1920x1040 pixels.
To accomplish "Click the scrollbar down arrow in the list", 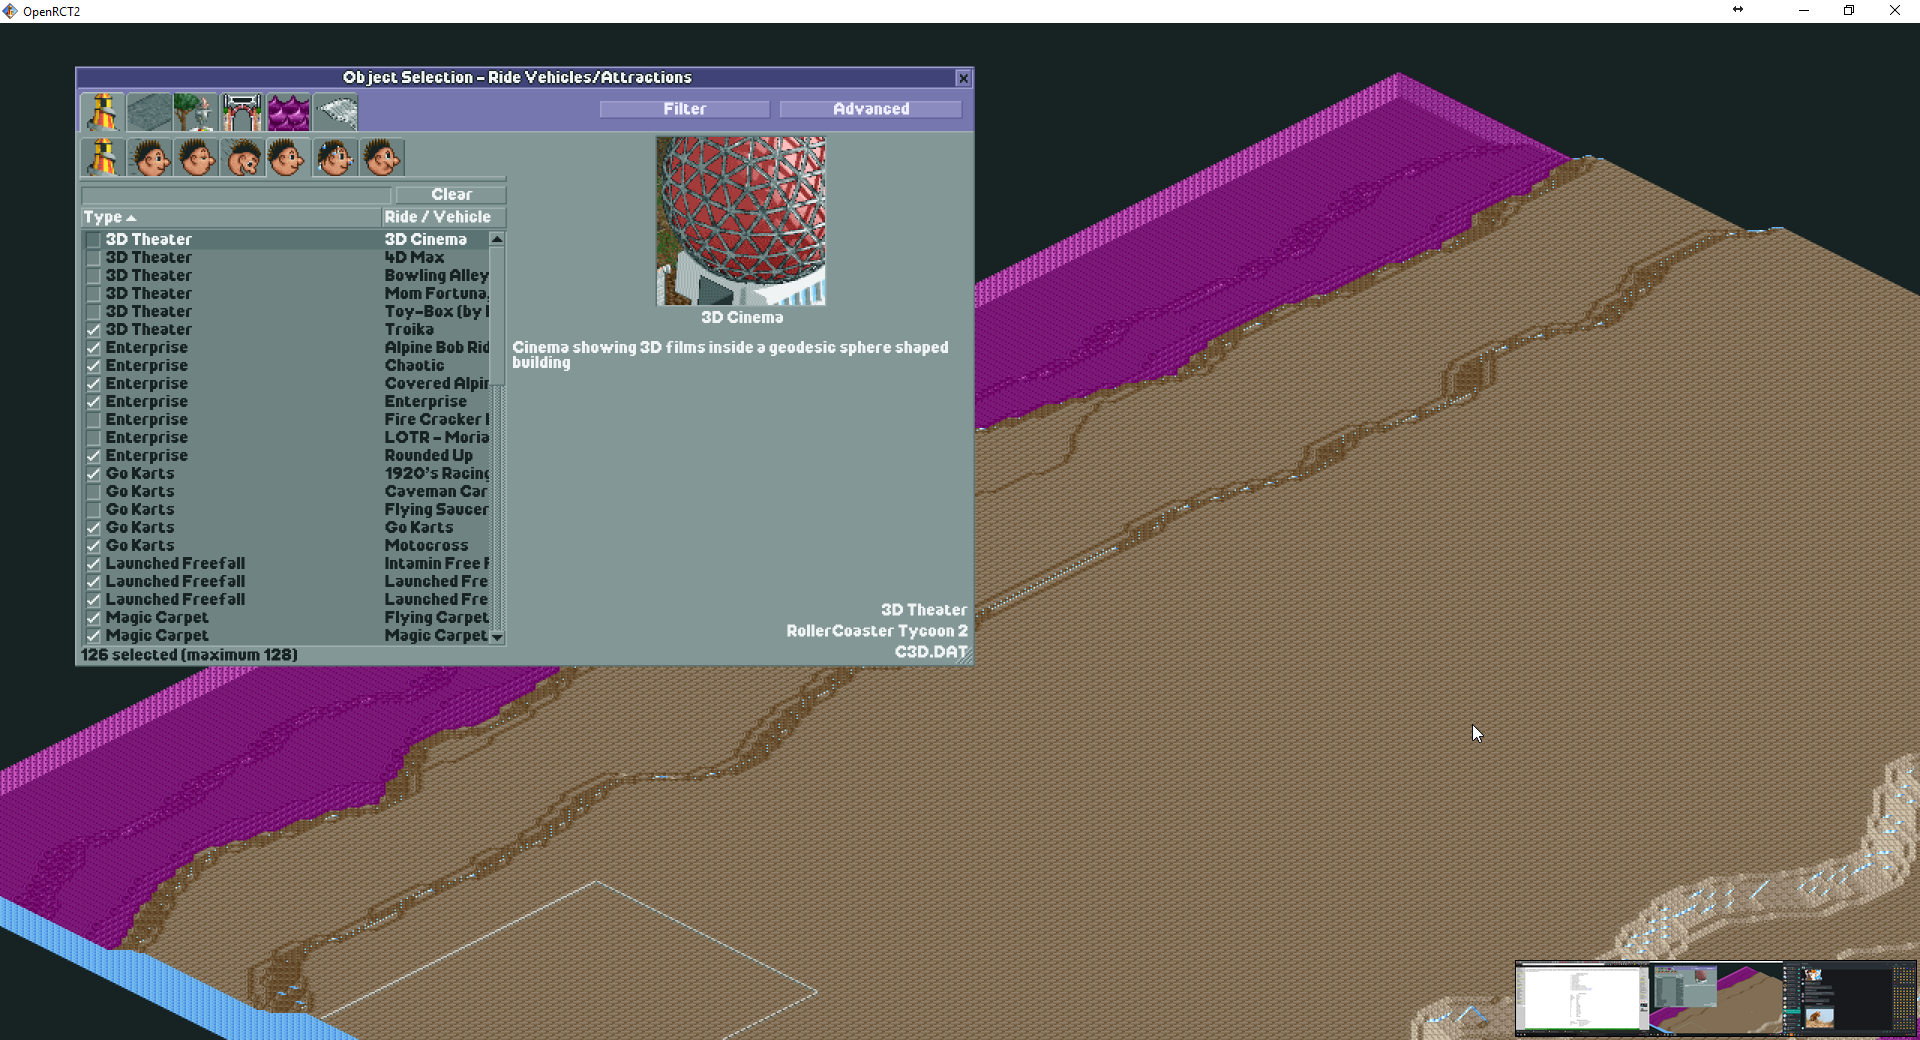I will 497,638.
